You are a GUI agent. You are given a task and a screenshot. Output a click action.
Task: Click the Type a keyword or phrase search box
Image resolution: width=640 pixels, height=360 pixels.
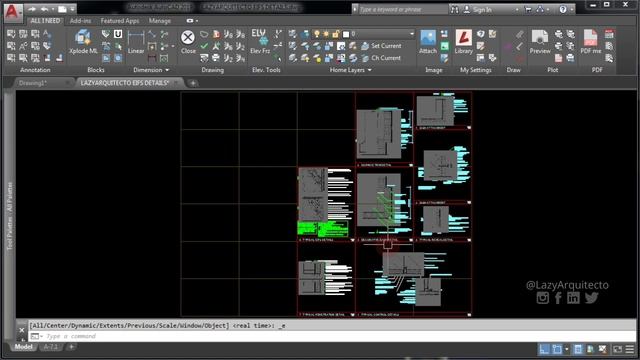coord(402,9)
